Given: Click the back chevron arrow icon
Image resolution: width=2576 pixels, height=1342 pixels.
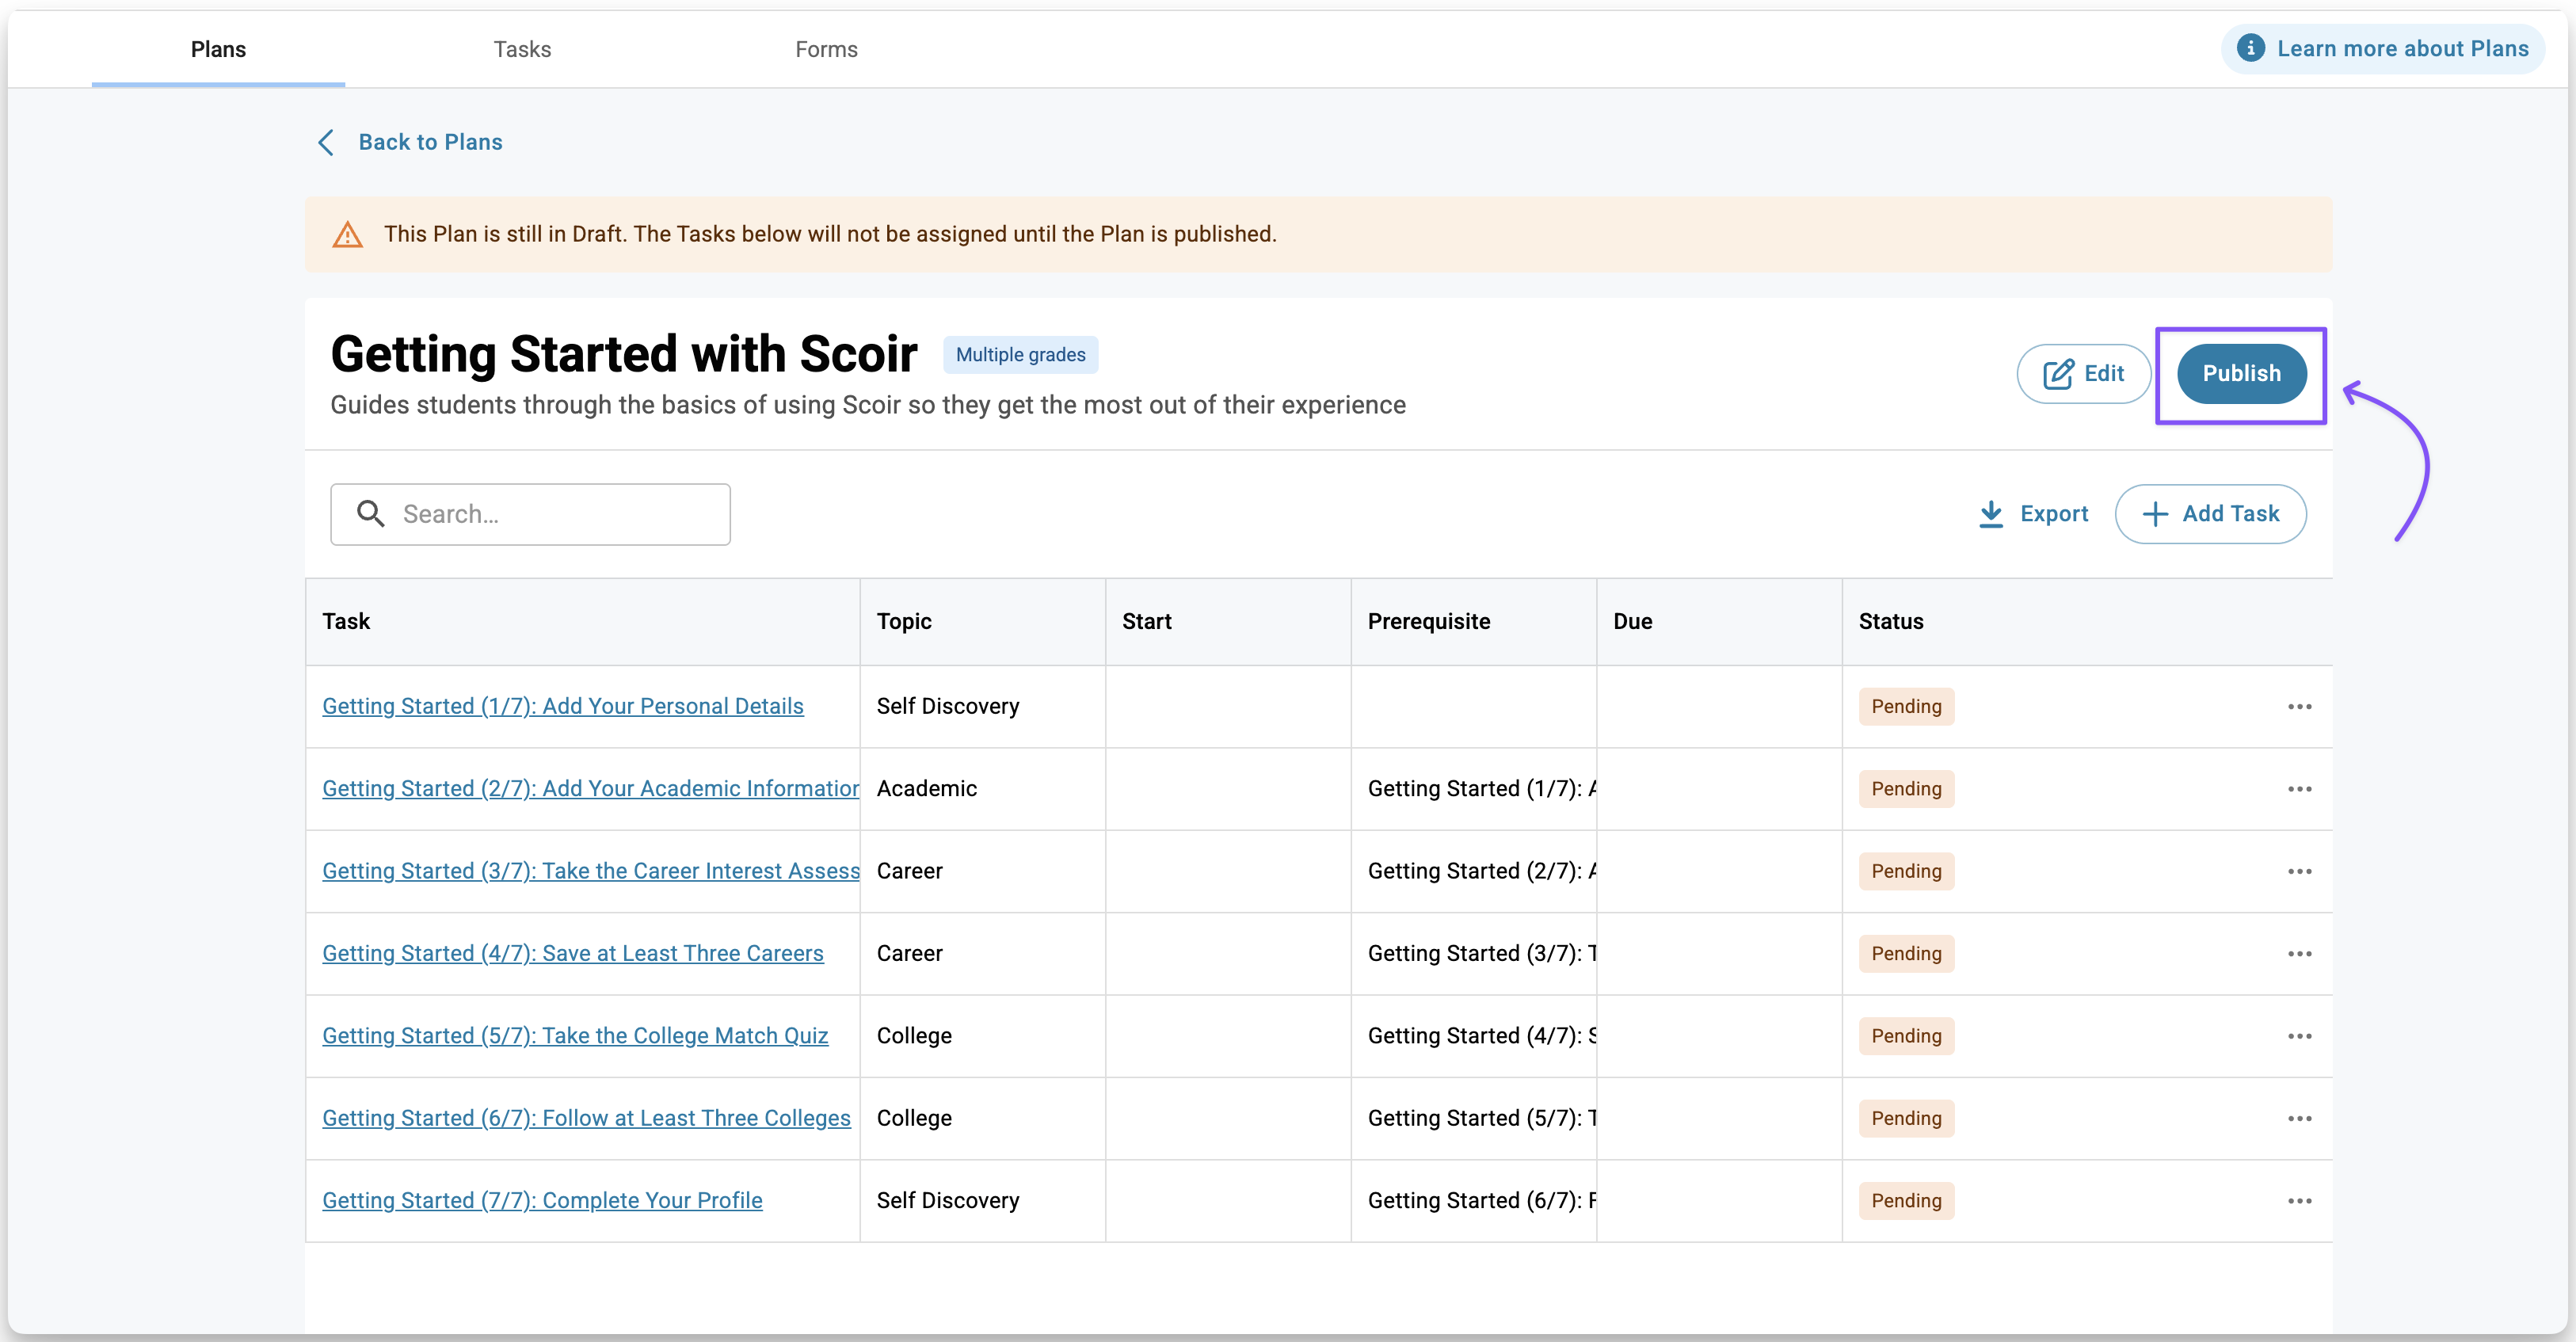Looking at the screenshot, I should pos(326,142).
